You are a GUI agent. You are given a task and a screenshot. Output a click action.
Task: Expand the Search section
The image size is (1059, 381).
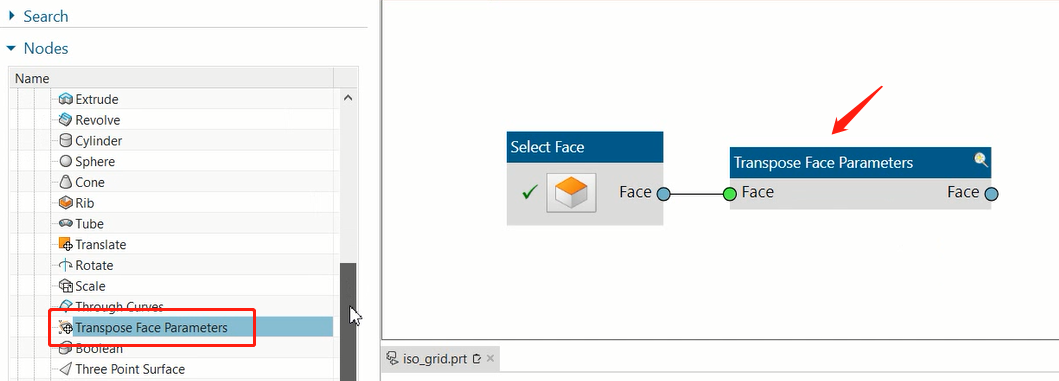[x=11, y=16]
